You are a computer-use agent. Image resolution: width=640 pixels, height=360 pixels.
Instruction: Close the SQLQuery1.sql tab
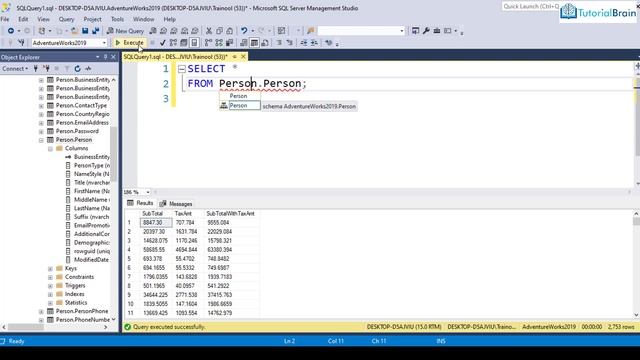pos(243,57)
